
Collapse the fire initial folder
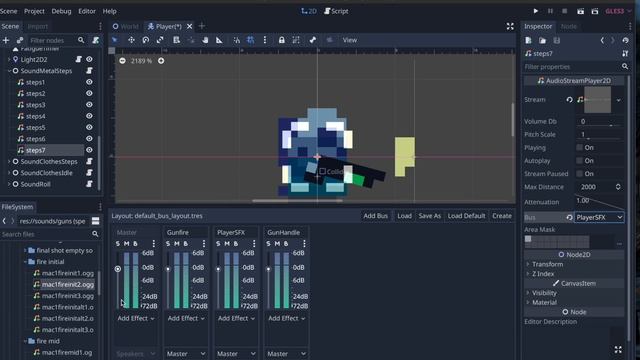[x=25, y=262]
